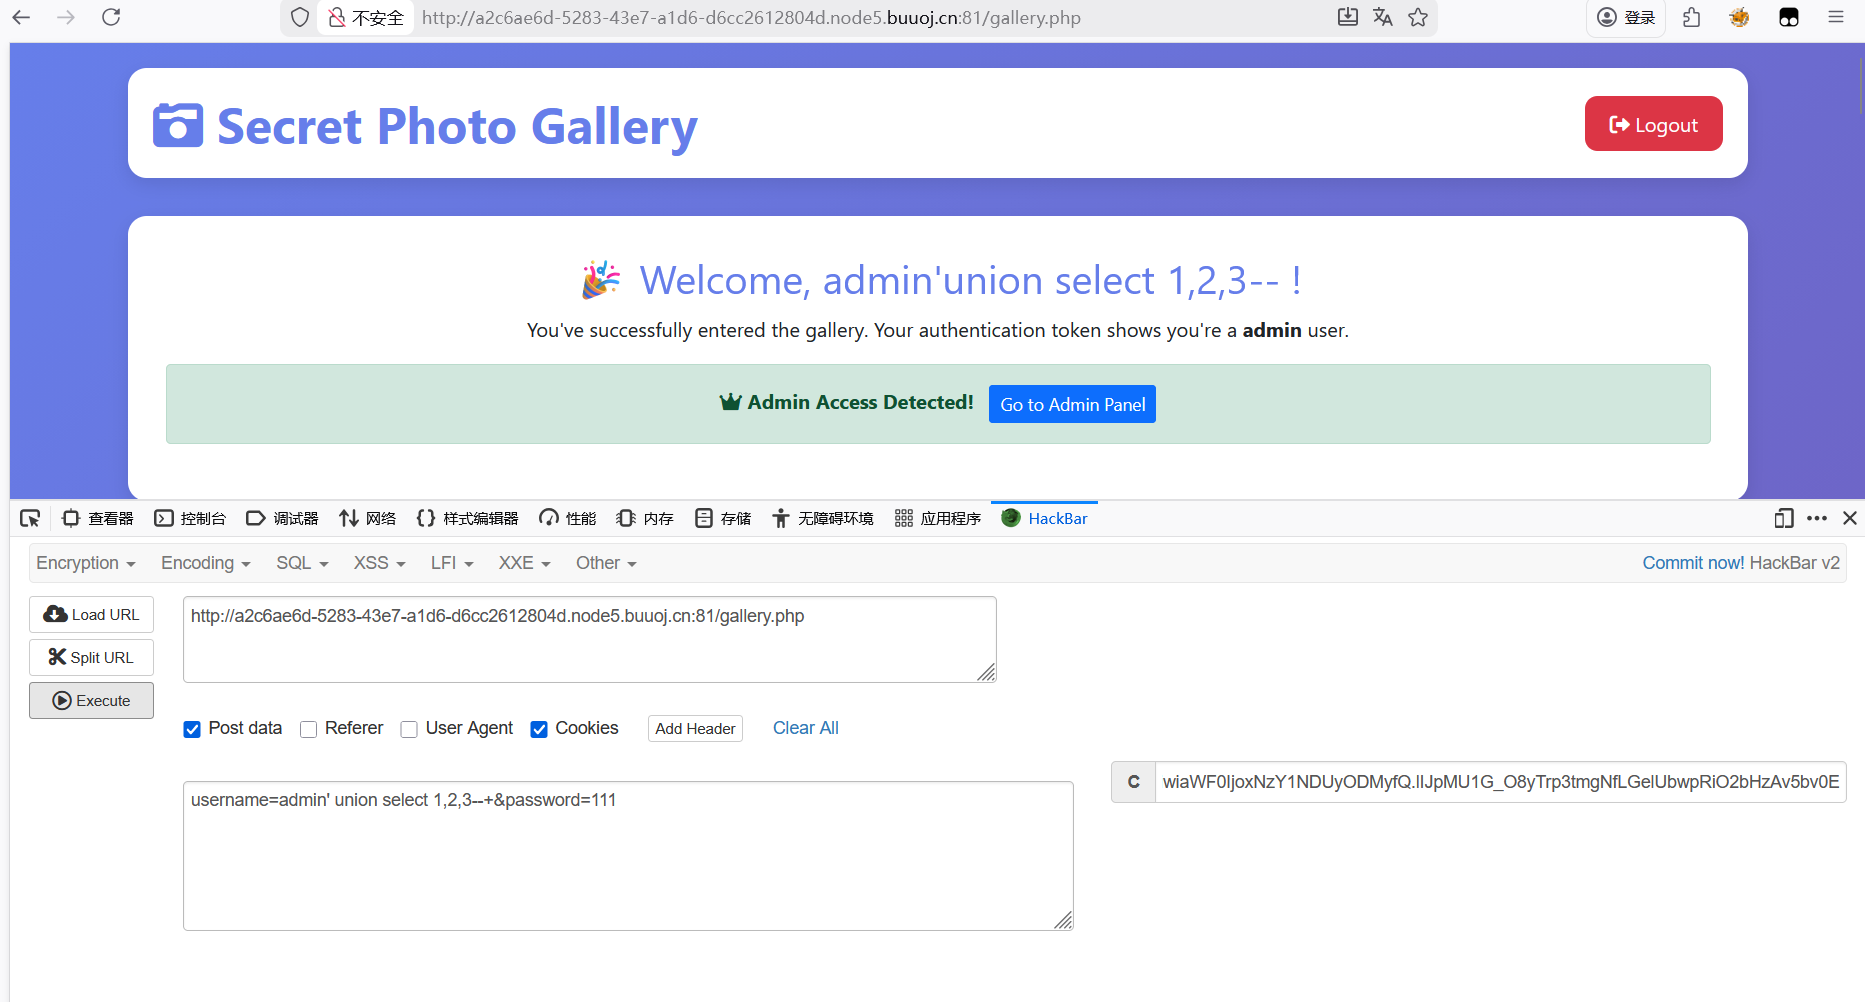1865x1002 pixels.
Task: Expand the XSS dropdown menu
Action: click(379, 563)
